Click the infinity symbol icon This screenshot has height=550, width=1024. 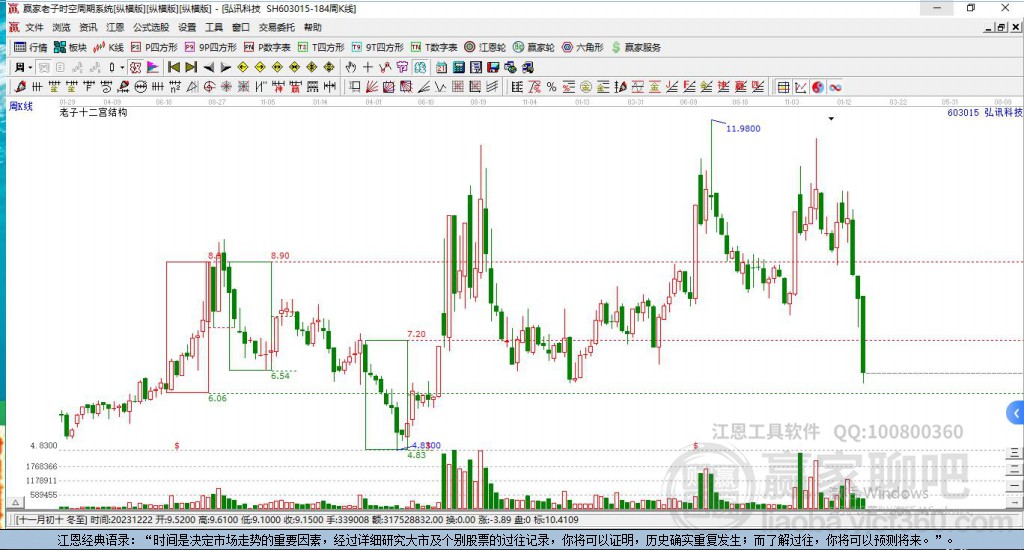834,87
